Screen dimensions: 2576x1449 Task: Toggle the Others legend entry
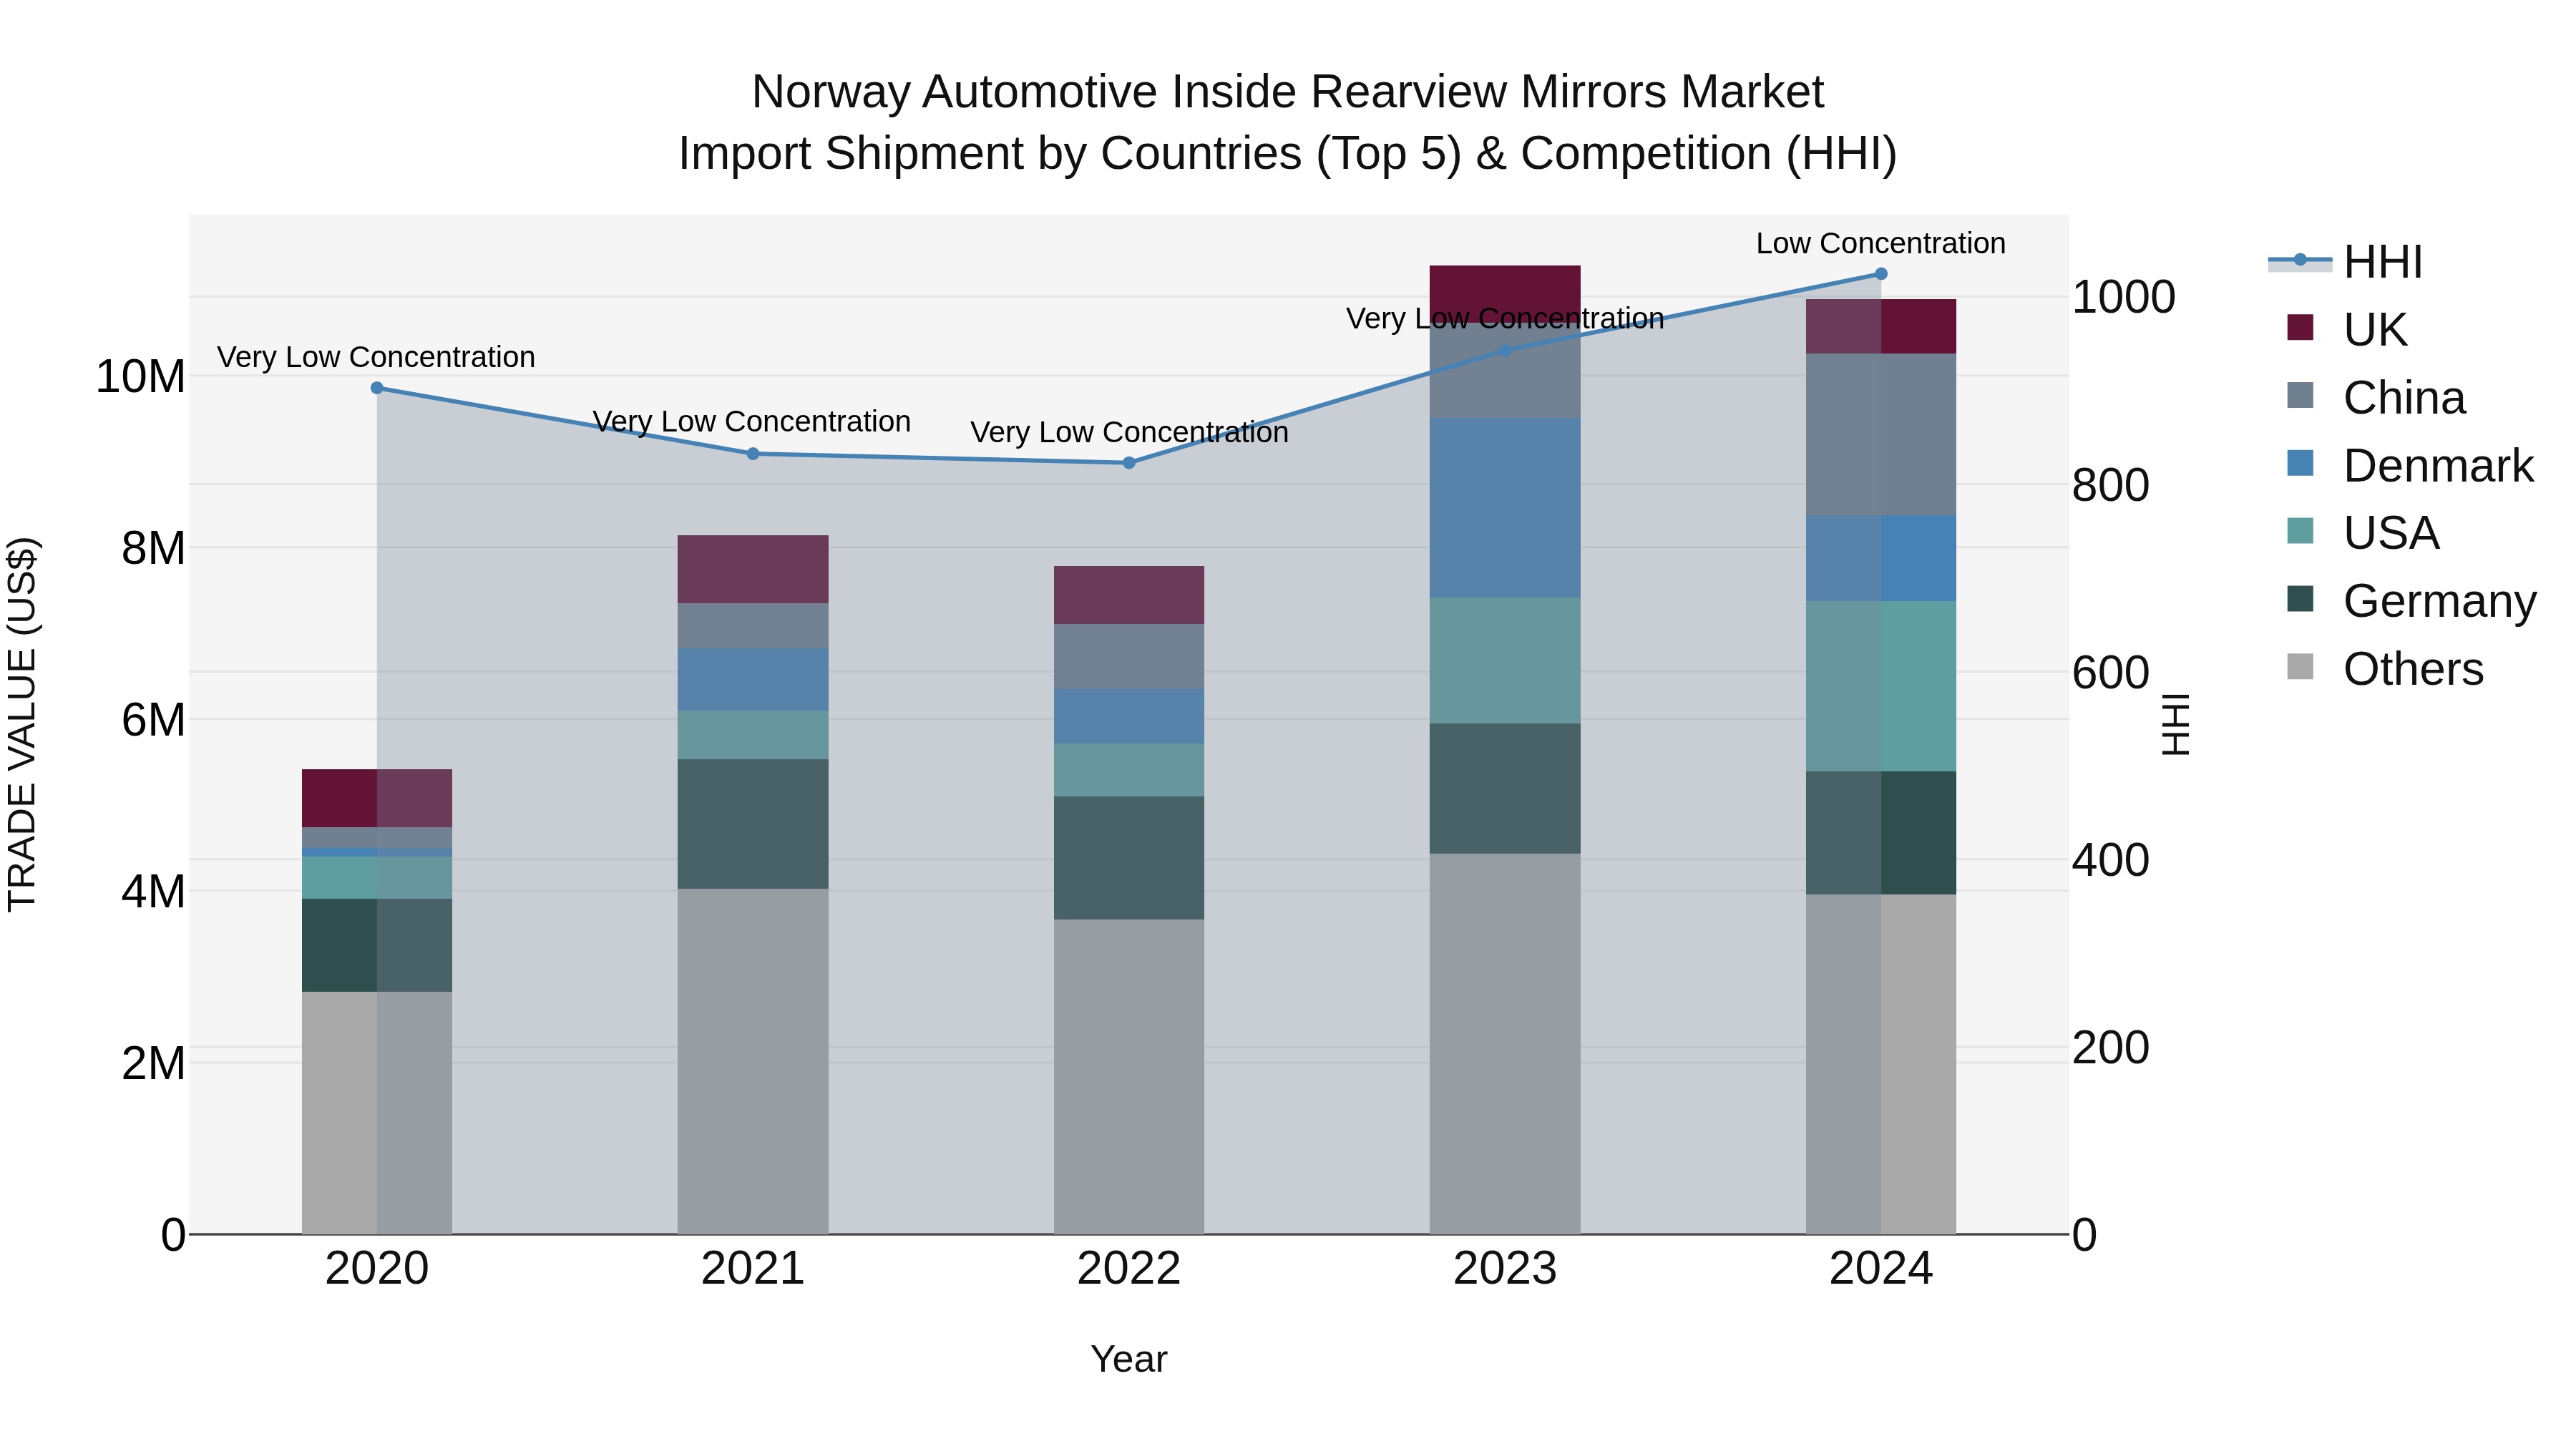click(2384, 669)
